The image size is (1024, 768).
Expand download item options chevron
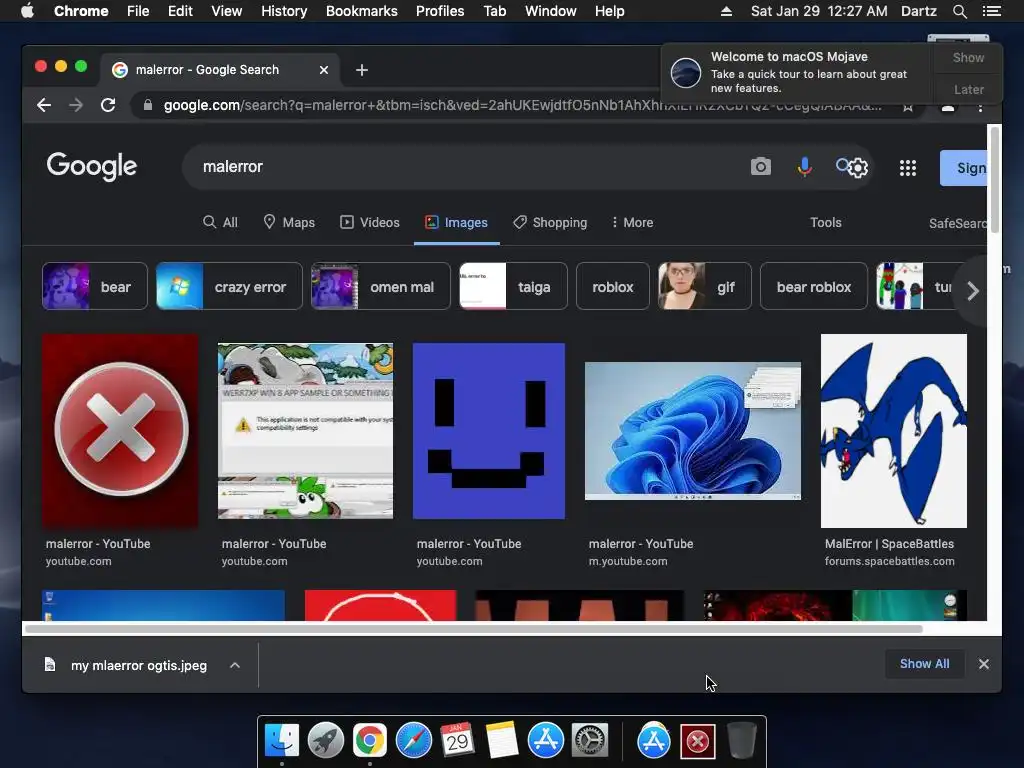235,665
